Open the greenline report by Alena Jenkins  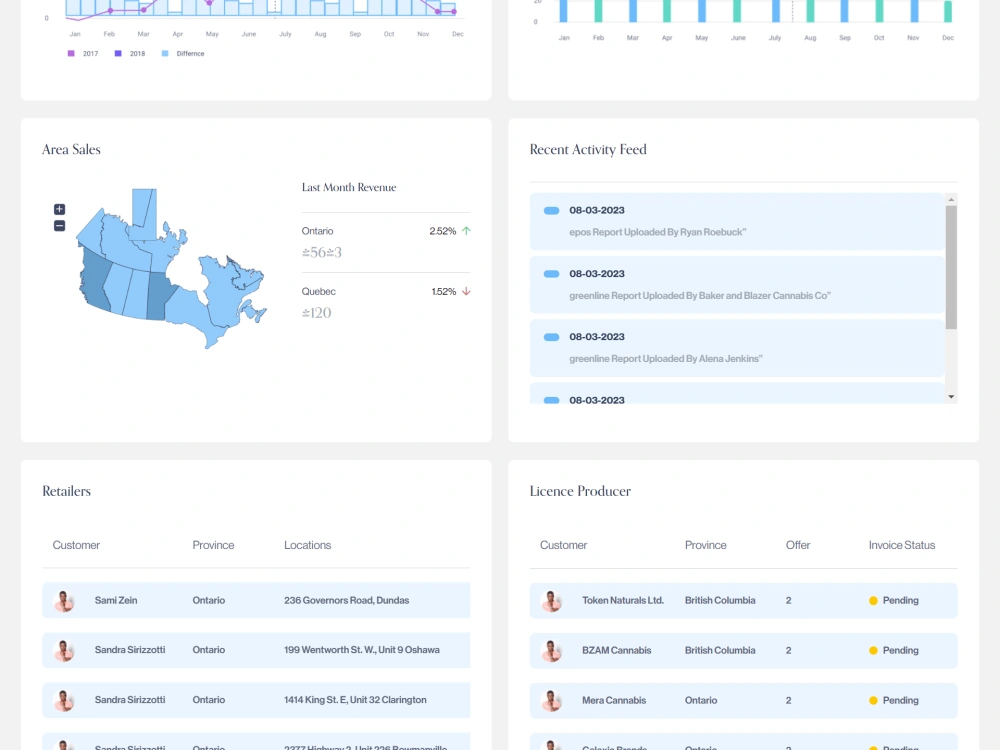click(x=737, y=348)
